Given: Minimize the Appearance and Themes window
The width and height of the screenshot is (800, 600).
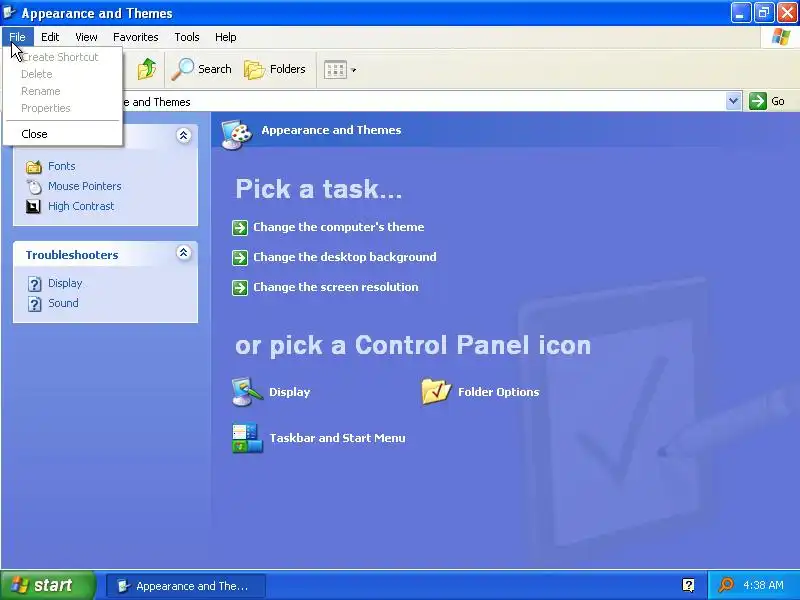Looking at the screenshot, I should click(x=740, y=13).
